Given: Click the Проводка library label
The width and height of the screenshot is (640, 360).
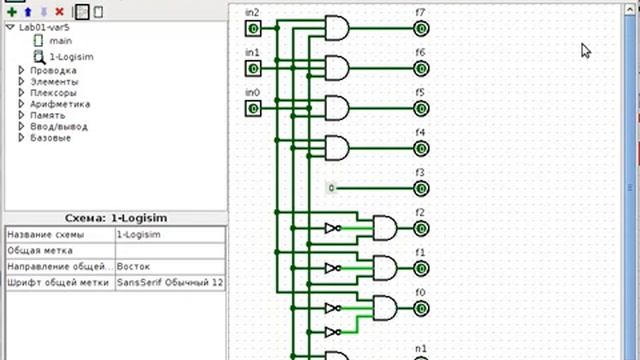Looking at the screenshot, I should tap(53, 71).
